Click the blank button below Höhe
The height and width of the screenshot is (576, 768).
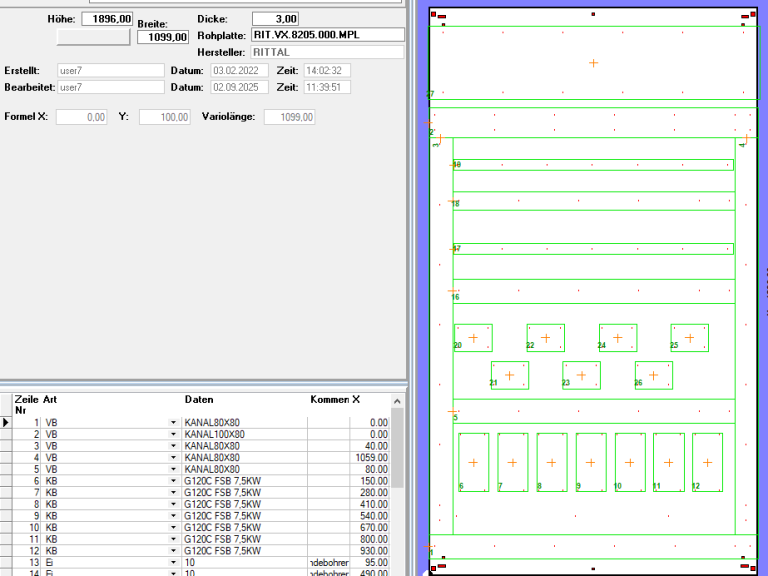point(93,37)
